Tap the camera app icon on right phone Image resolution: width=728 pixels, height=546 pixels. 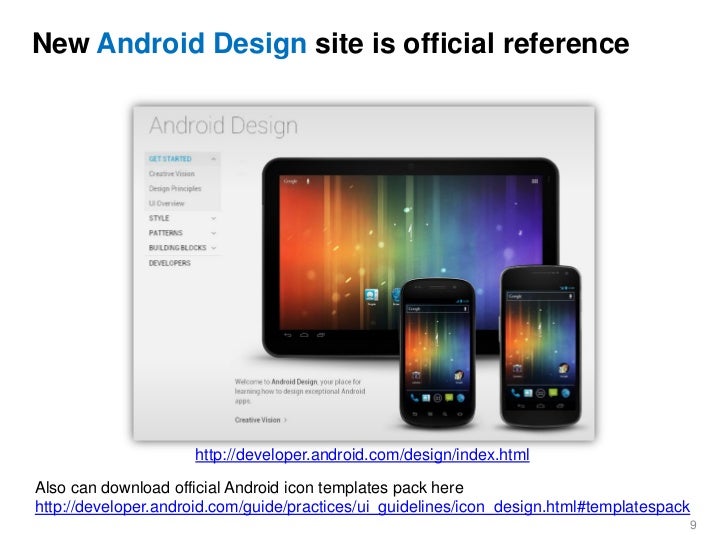(x=517, y=370)
